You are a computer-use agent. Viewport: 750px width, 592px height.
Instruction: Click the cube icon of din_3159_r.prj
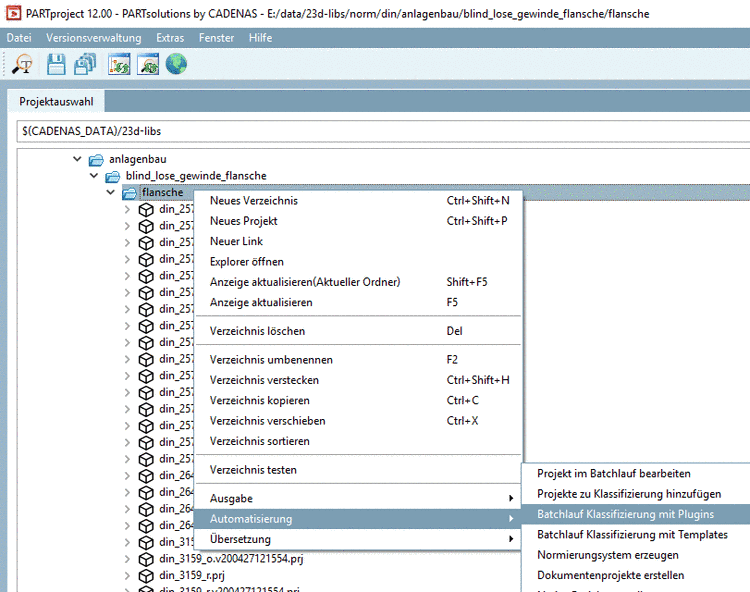[x=146, y=576]
